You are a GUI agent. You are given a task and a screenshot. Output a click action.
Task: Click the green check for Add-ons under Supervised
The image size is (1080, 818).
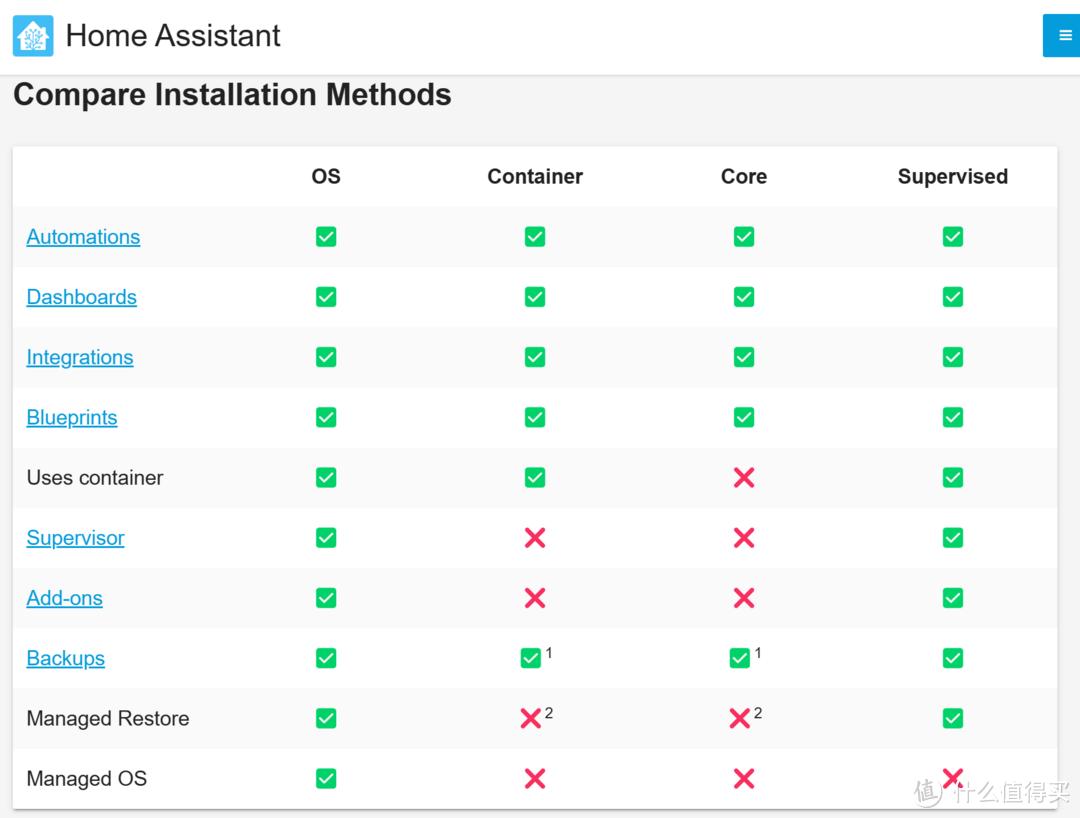953,598
